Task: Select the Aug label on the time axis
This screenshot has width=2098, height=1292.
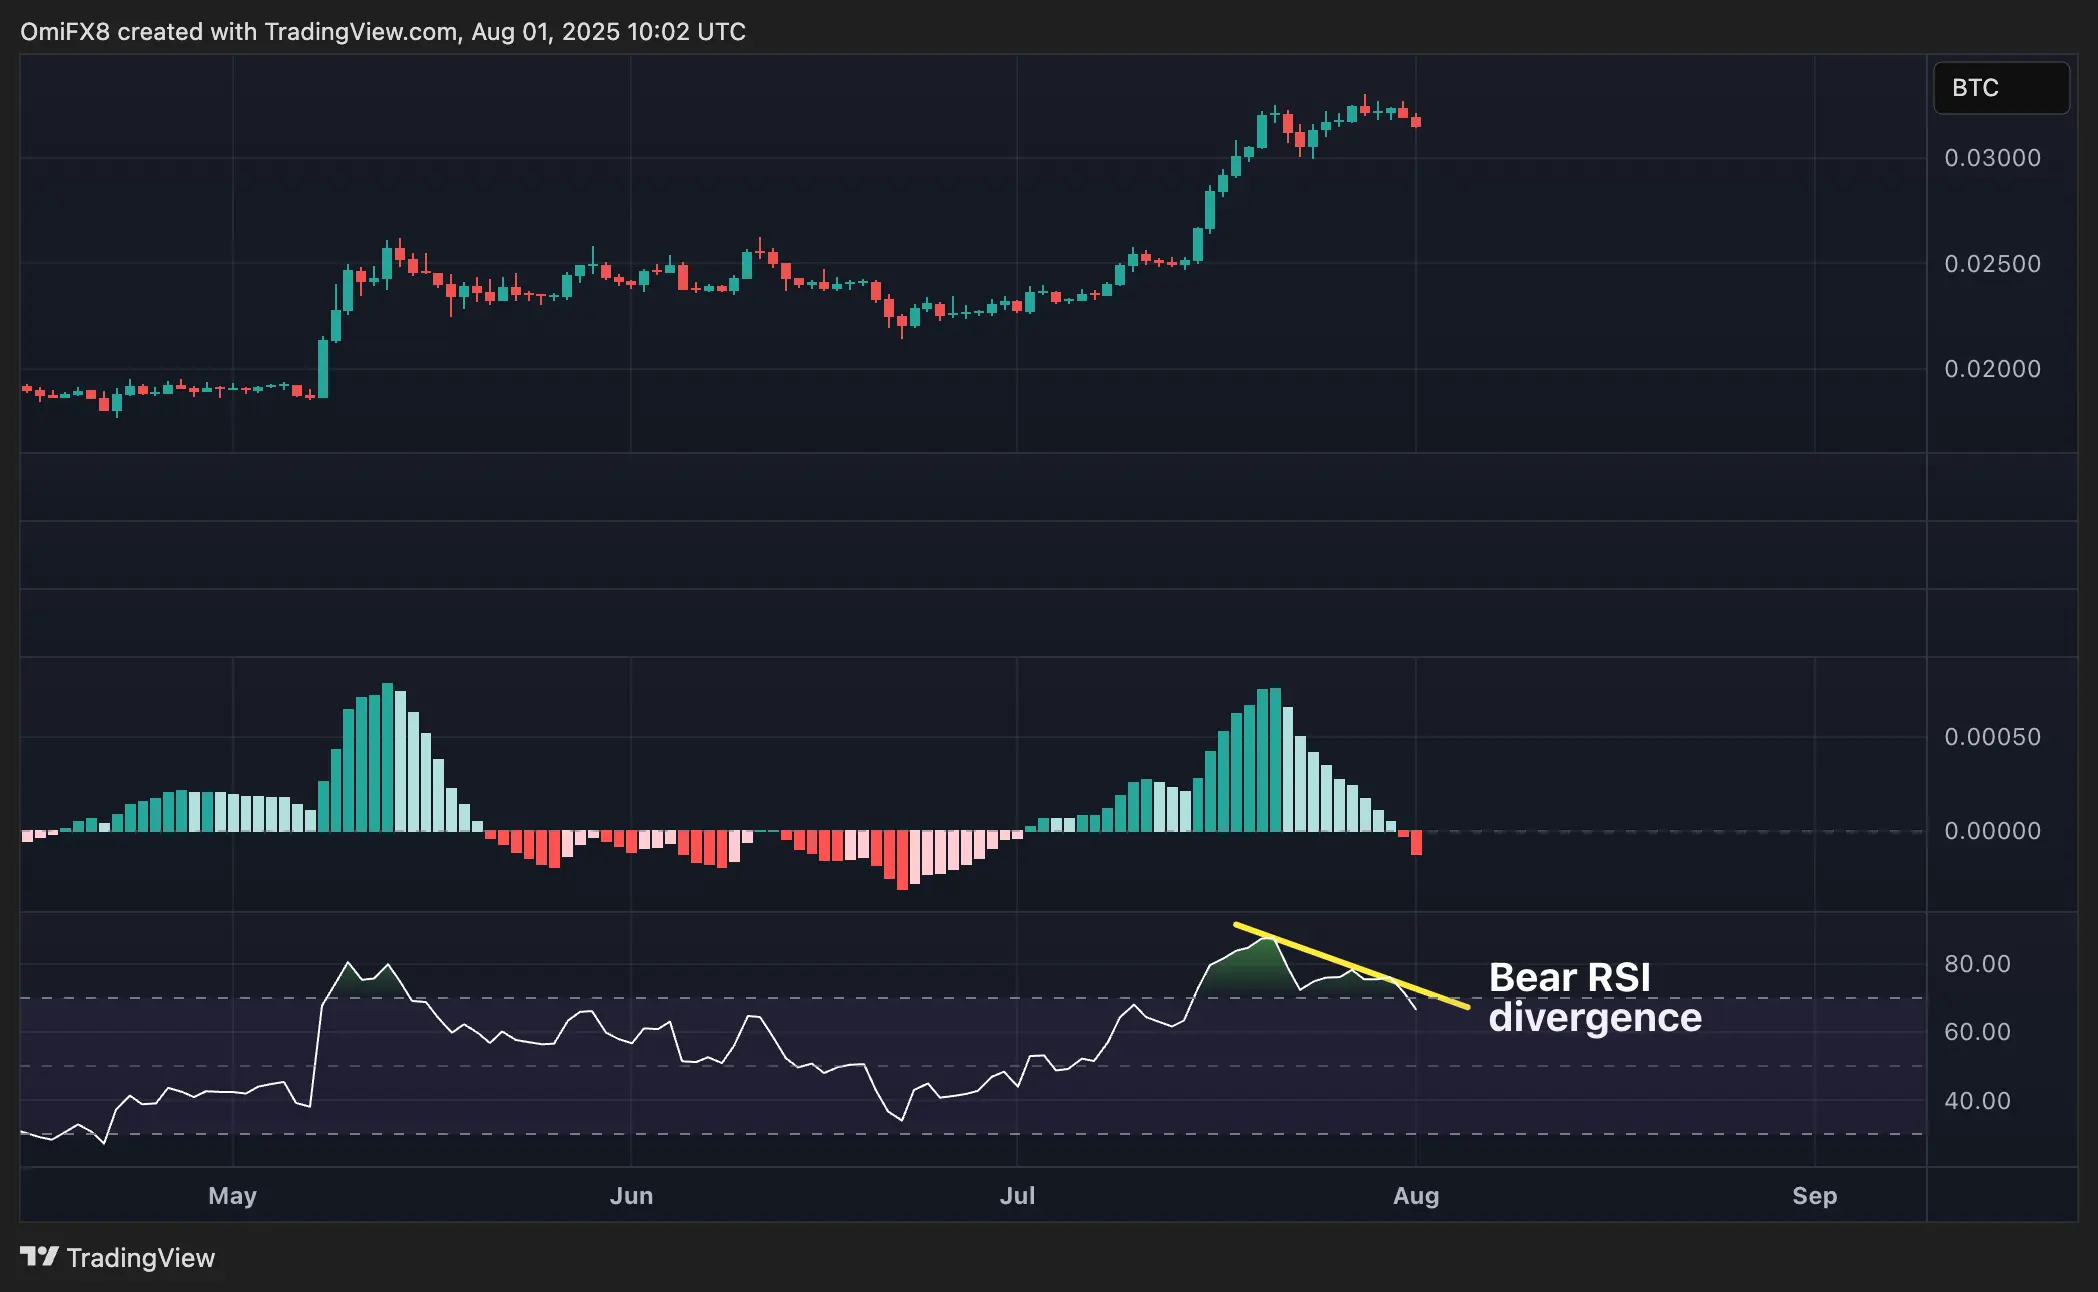Action: (1417, 1195)
